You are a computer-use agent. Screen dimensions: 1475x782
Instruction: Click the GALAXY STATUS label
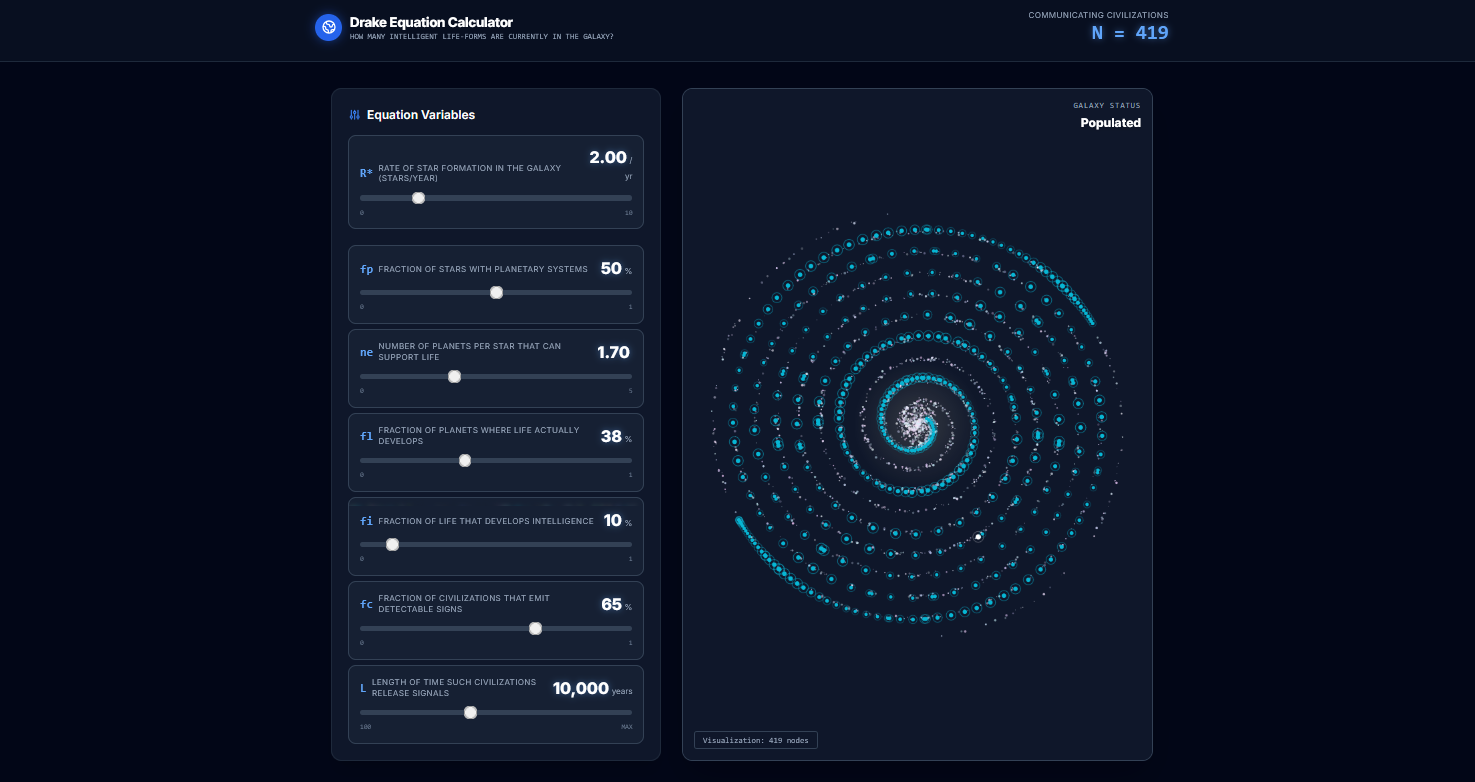(x=1109, y=105)
